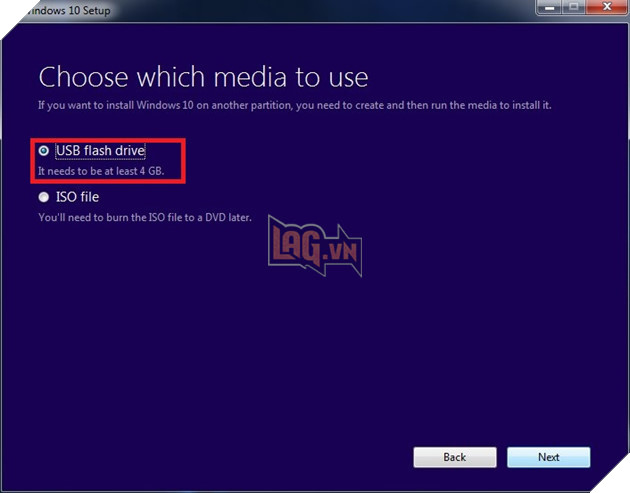Image resolution: width=630 pixels, height=493 pixels.
Task: Click the 'ISO file' label text
Action: pos(78,197)
